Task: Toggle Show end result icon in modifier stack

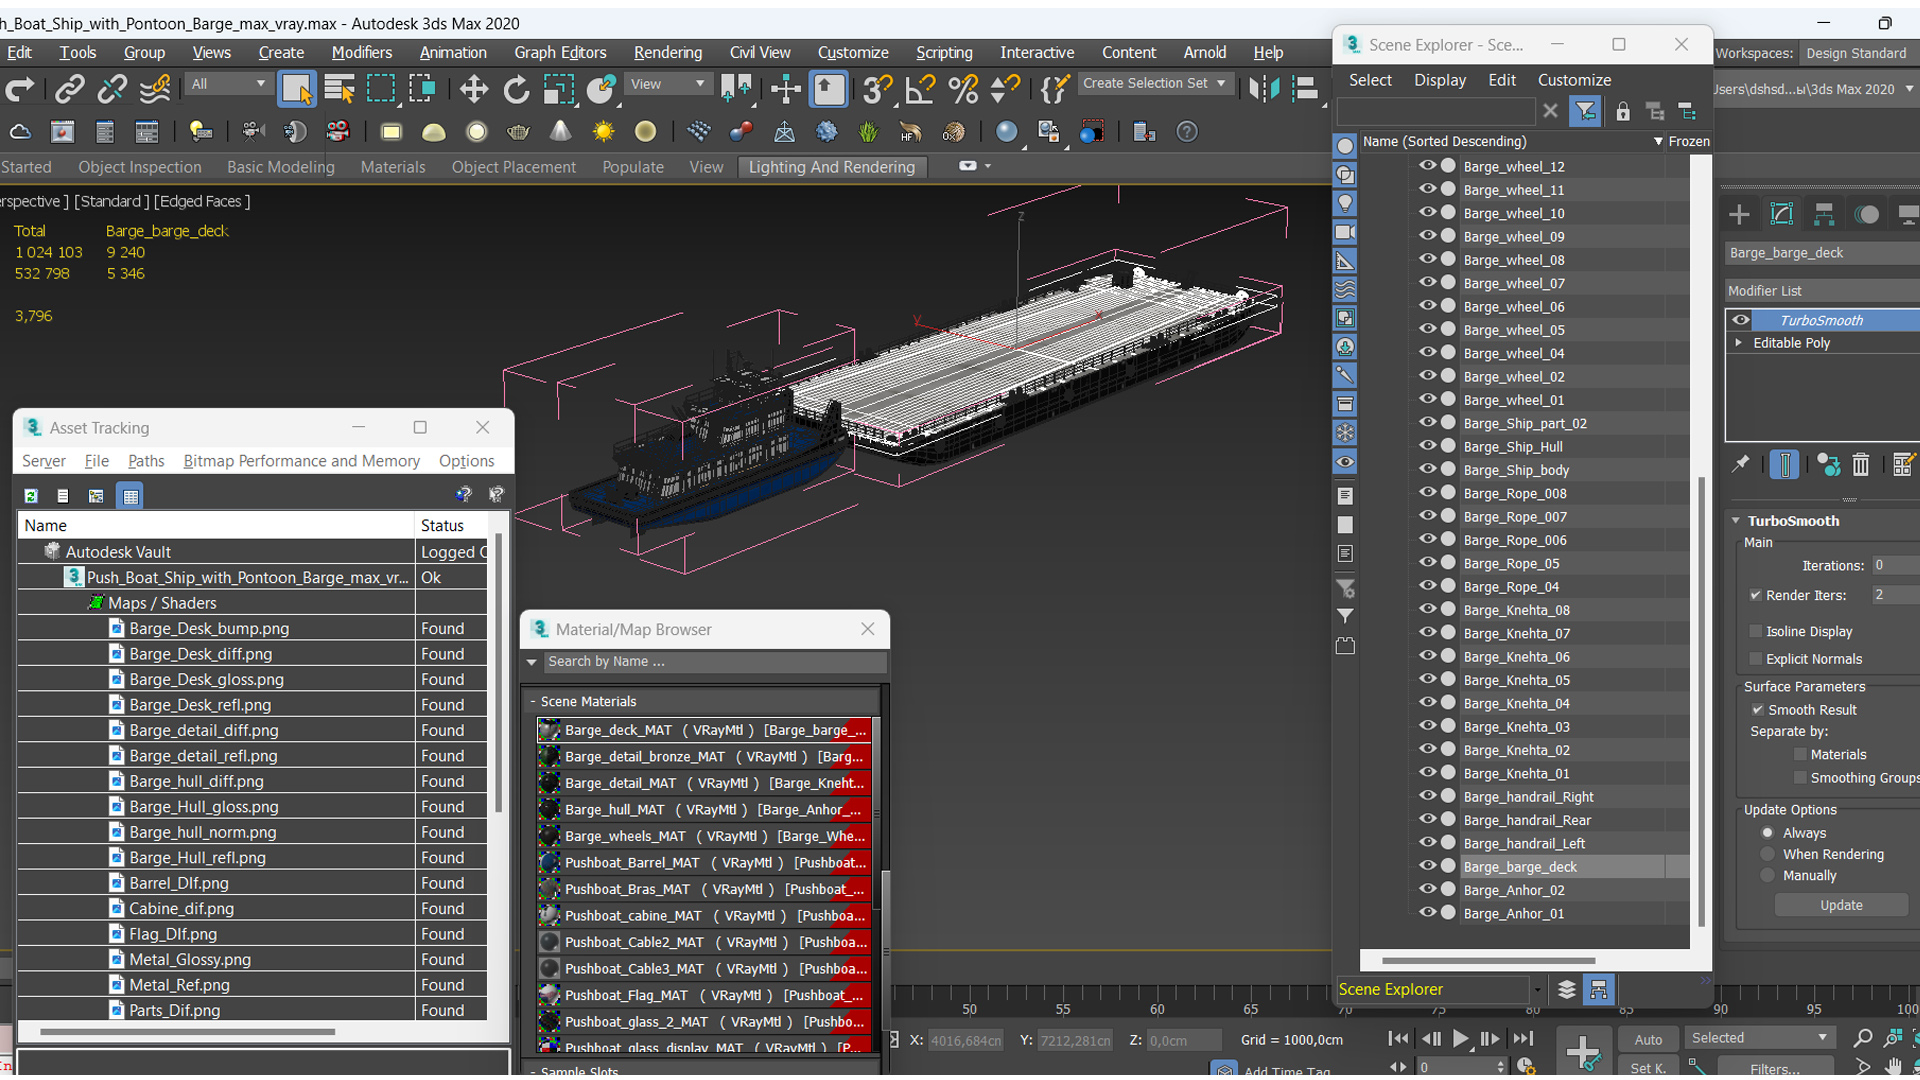Action: pos(1784,465)
